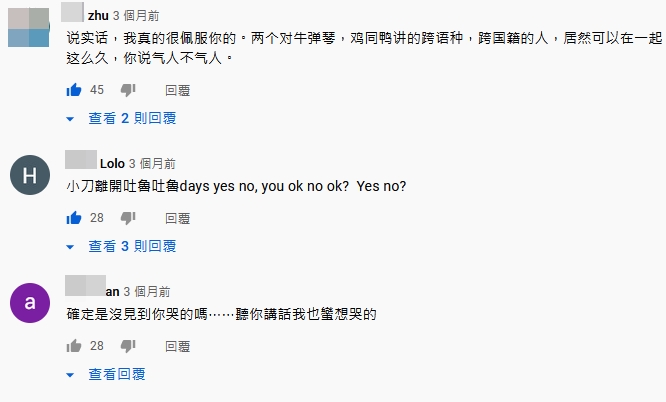Like the comment by zhu

click(74, 90)
